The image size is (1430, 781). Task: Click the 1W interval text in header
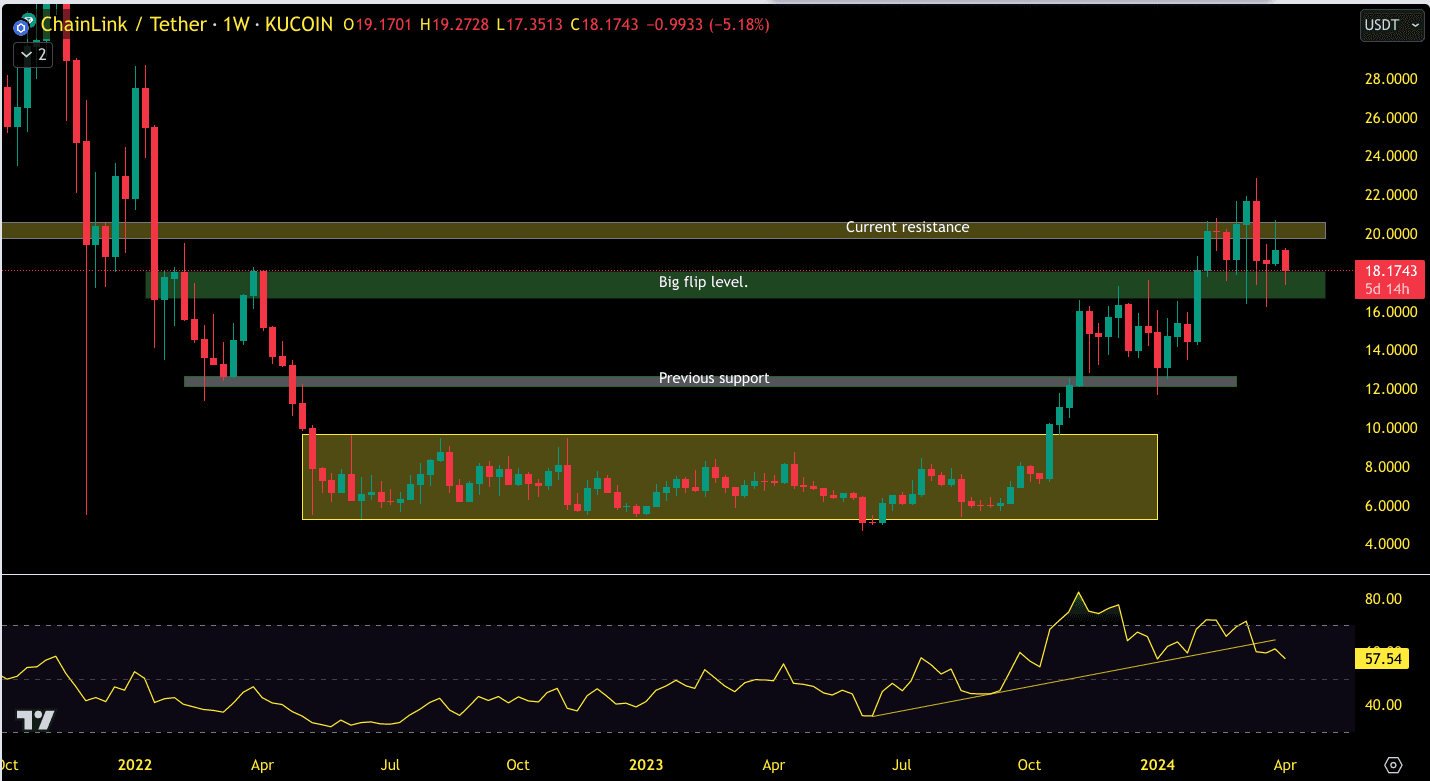235,24
